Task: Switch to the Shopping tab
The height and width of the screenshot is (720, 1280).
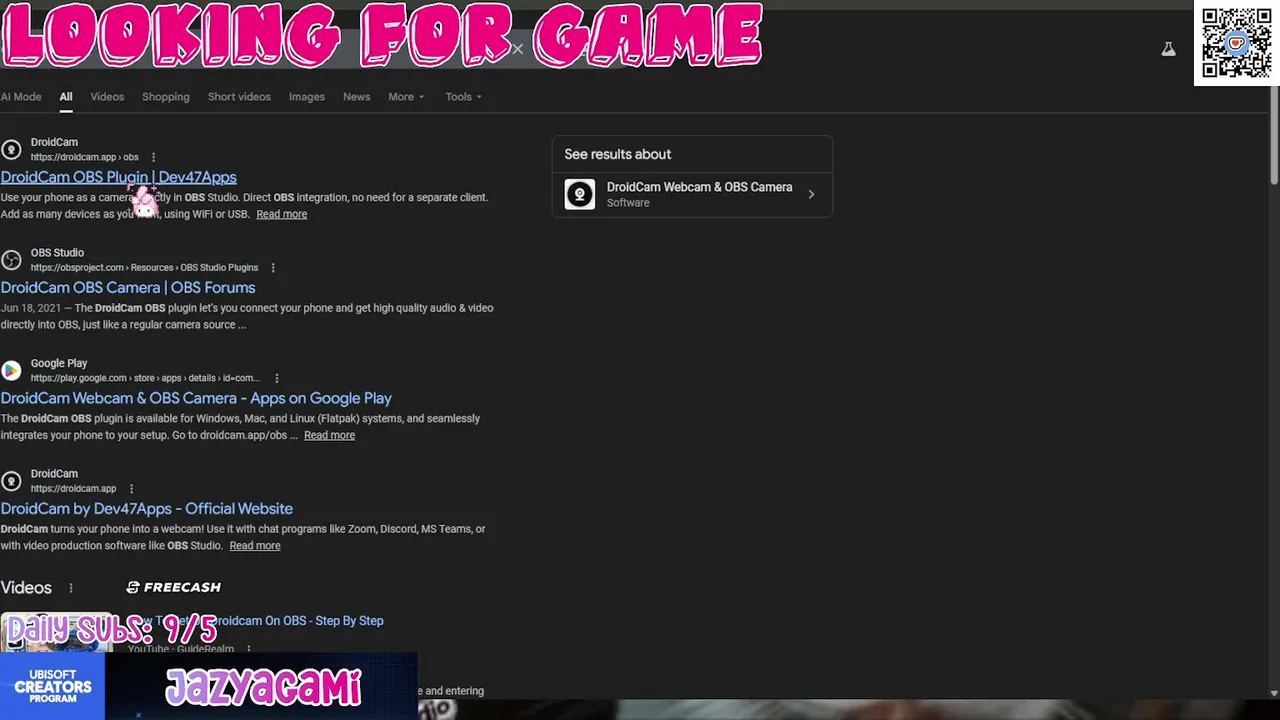Action: point(166,97)
